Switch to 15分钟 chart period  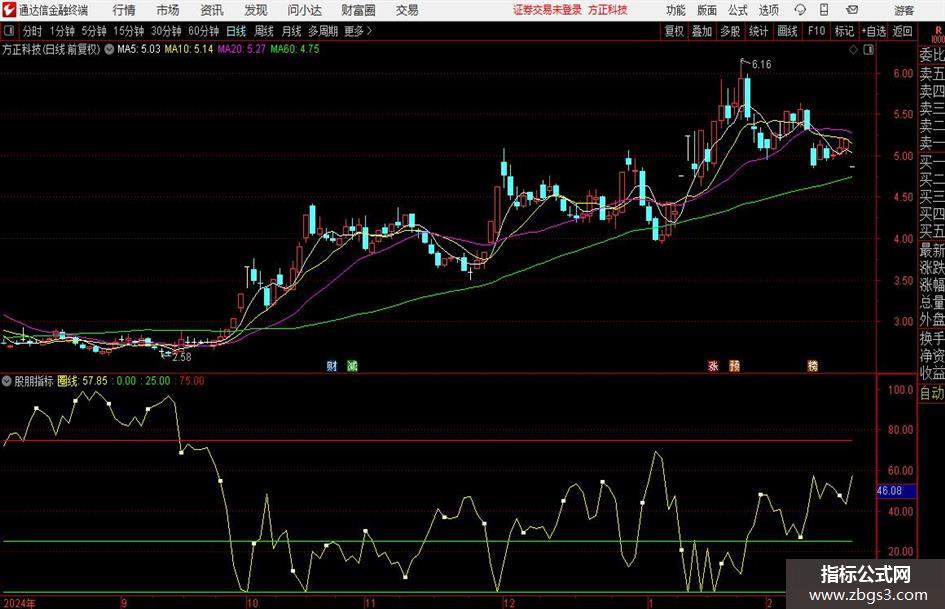(128, 31)
